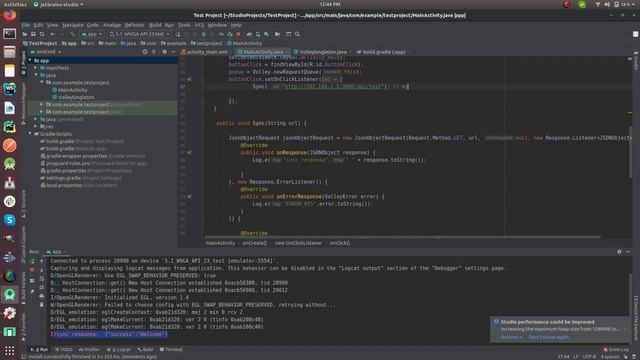Toggle Soft-Wrap in Run console
Image resolution: width=640 pixels, height=360 pixels.
click(42, 279)
